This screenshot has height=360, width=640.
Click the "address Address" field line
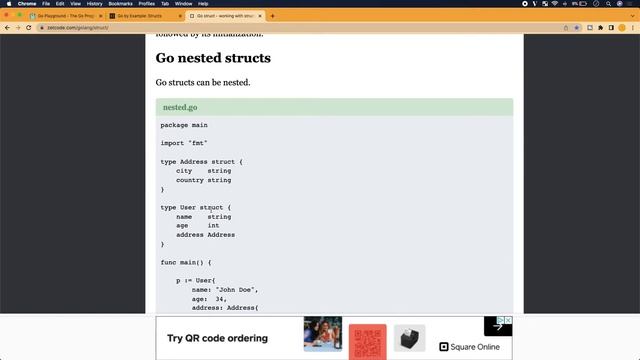click(206, 235)
